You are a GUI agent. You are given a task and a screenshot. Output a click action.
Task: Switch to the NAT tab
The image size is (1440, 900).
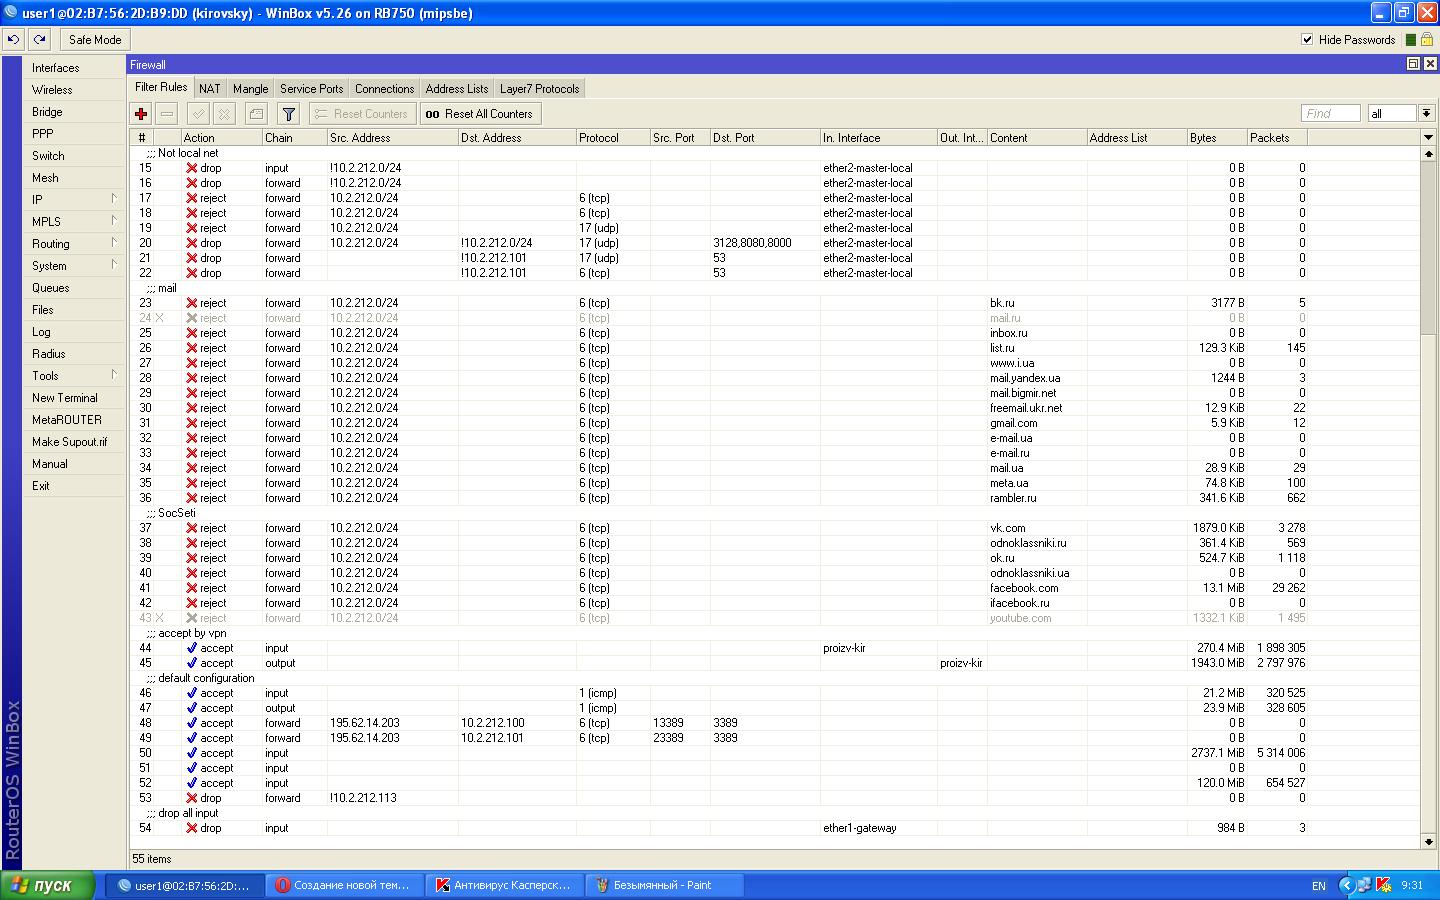point(209,89)
